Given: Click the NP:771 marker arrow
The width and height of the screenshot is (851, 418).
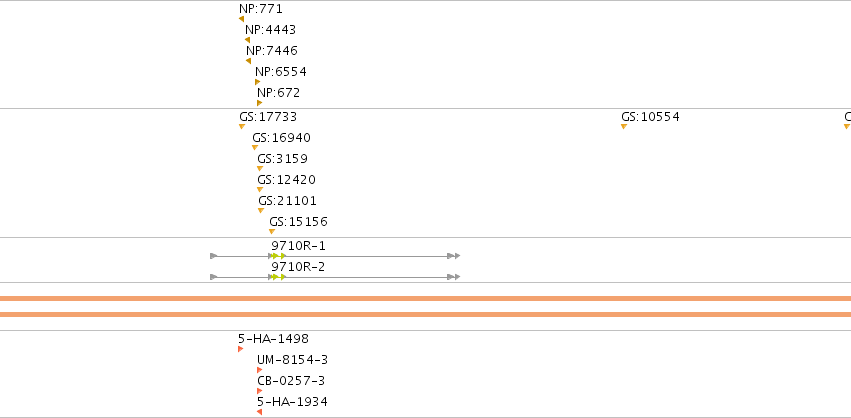Looking at the screenshot, I should click(x=242, y=19).
